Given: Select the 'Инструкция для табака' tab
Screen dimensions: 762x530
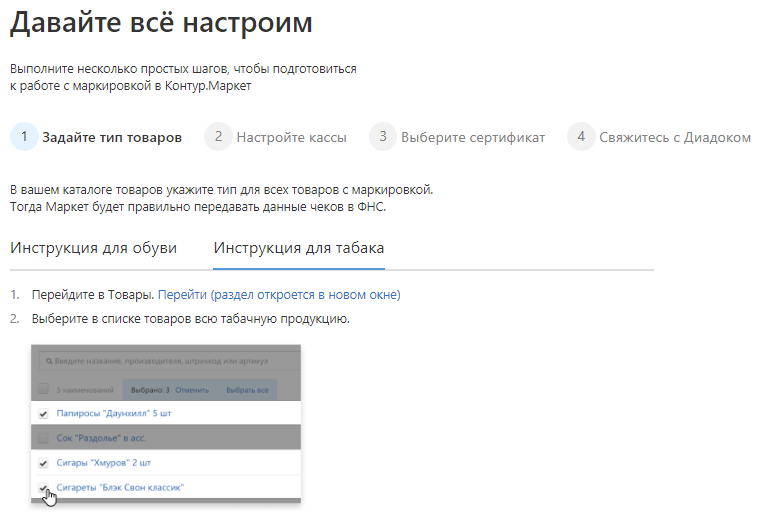Looking at the screenshot, I should tap(299, 248).
